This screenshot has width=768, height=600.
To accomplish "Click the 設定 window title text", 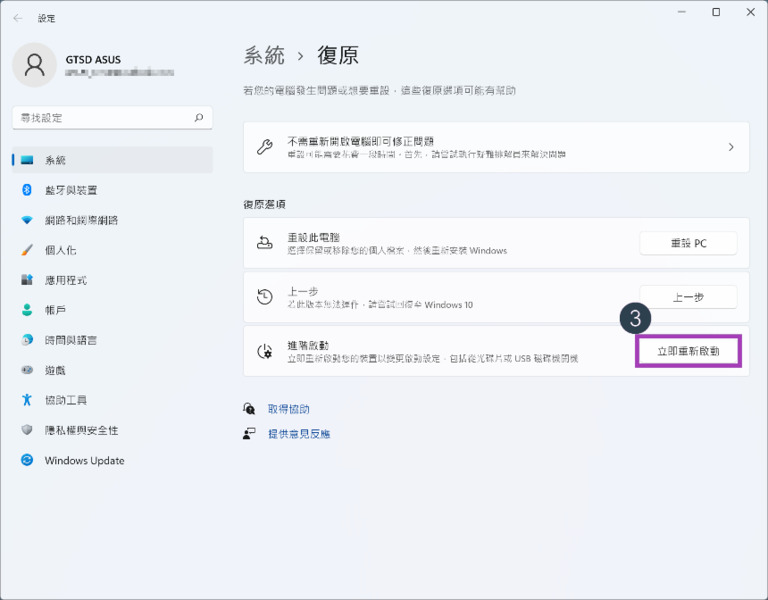I will click(47, 19).
